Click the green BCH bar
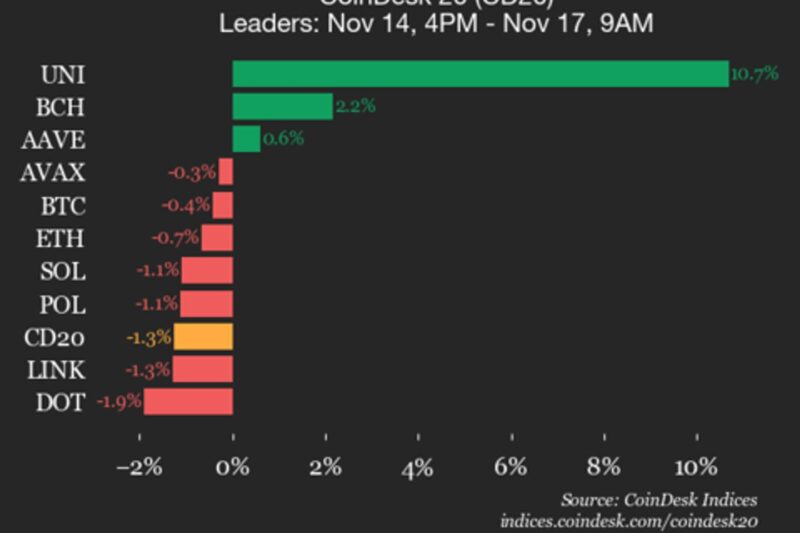 tap(282, 107)
